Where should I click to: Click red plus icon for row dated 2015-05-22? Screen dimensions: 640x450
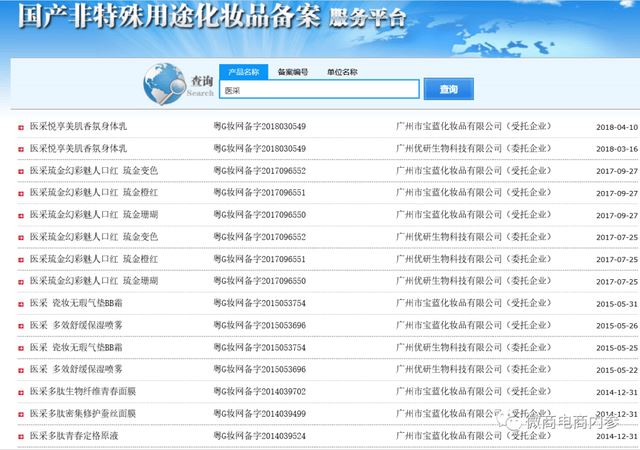[20, 369]
